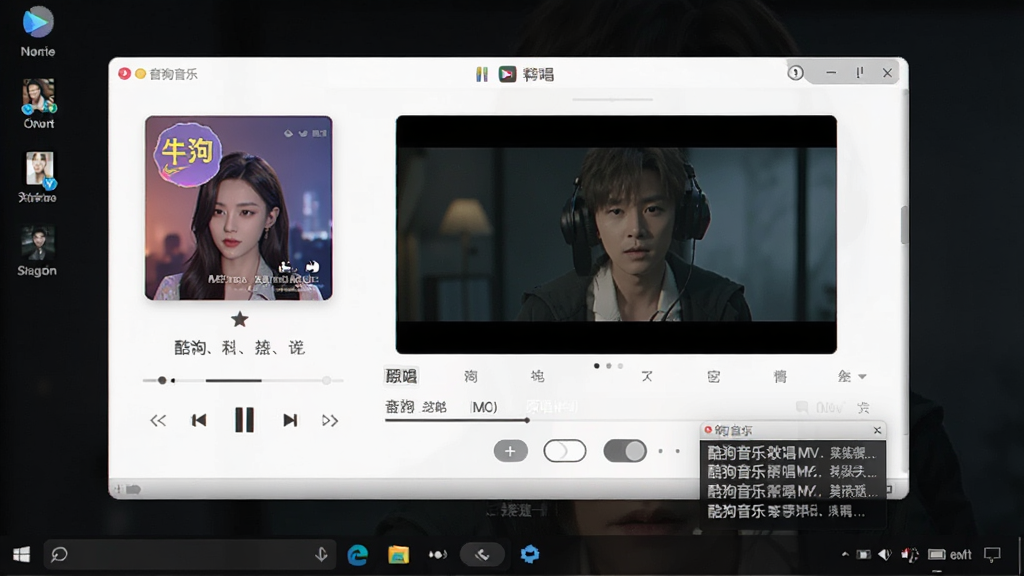Pause the song with the pause button
The height and width of the screenshot is (576, 1024).
pos(244,420)
